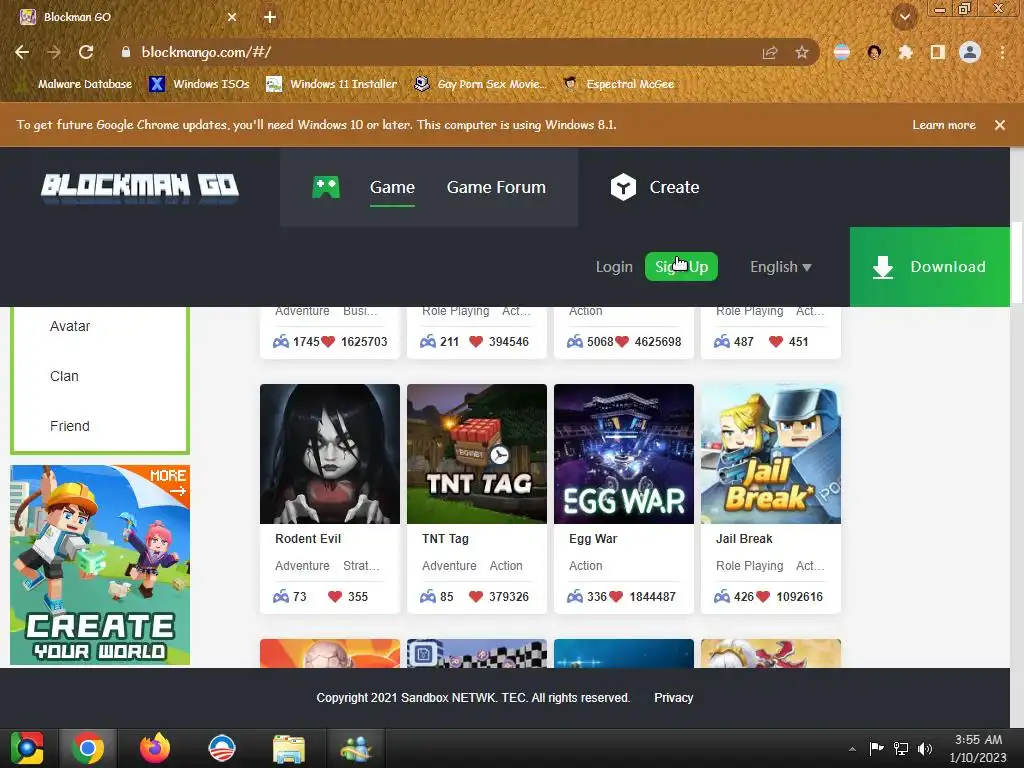Click the network tray icon
This screenshot has height=768, width=1024.
coord(901,748)
